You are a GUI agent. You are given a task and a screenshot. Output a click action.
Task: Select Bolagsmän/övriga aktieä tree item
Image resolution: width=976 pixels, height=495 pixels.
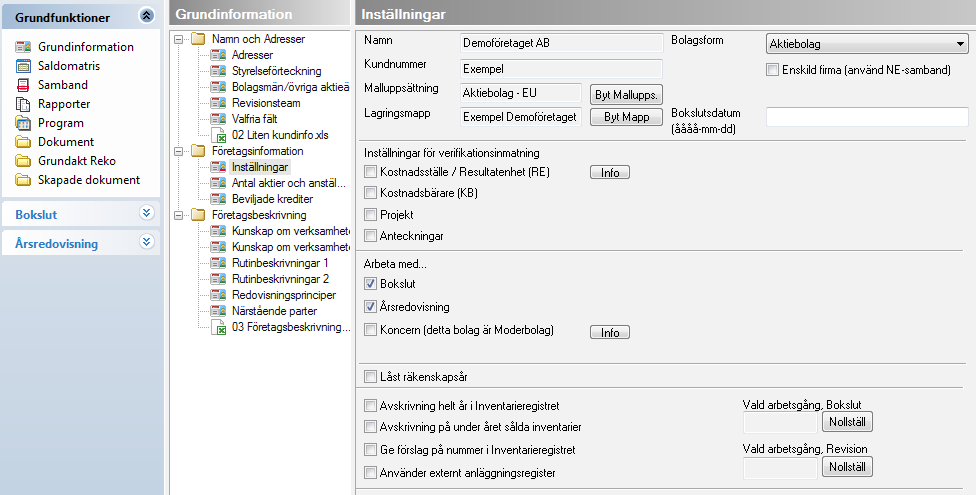tap(290, 87)
